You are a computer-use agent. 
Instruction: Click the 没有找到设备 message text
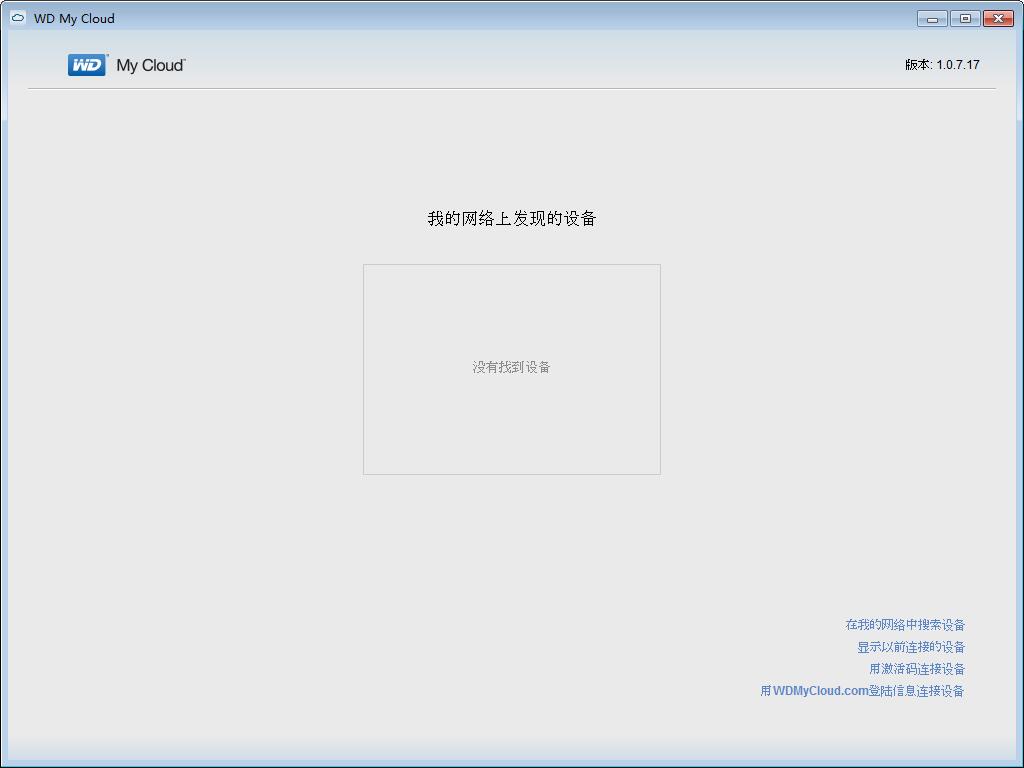[511, 367]
